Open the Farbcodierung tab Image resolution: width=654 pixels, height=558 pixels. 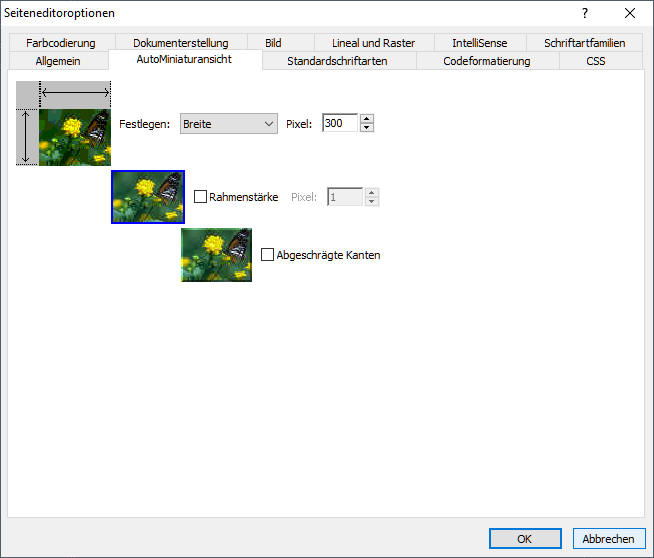tap(61, 43)
